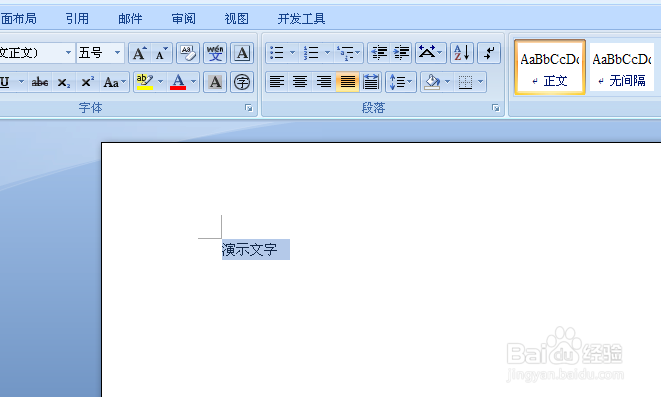Open Paragraph dialog launcher
Viewport: 661px width, 397px height.
[496, 108]
